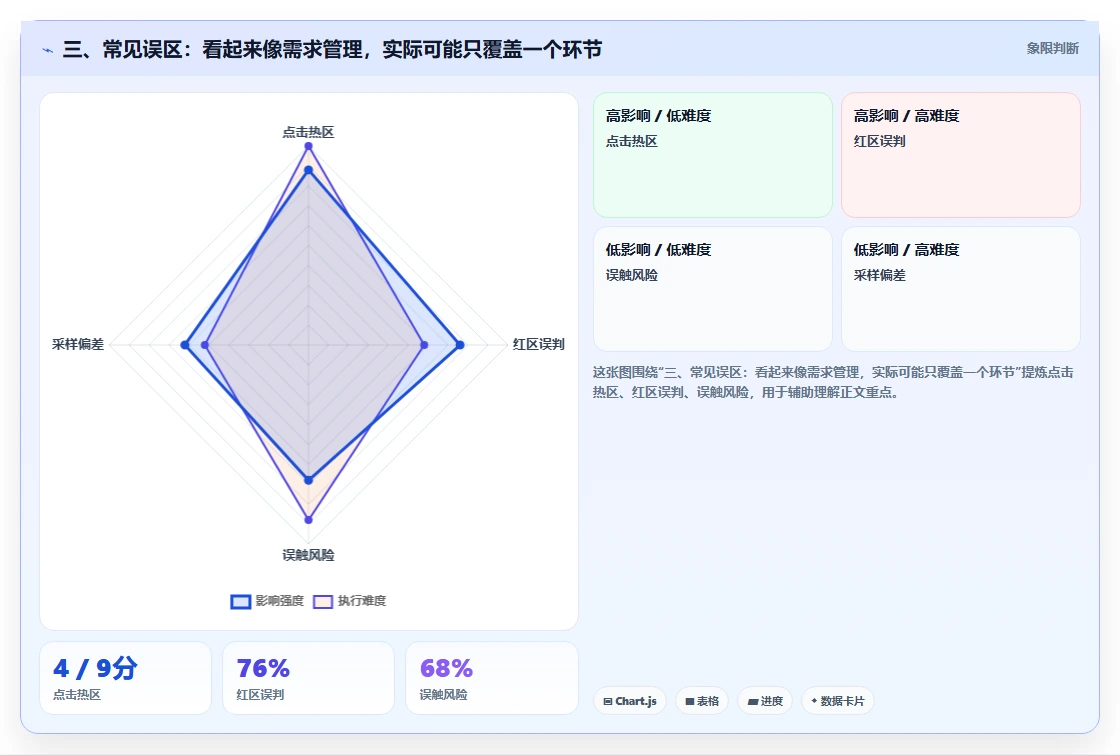Toggle the 影响强度 legend series
1120x755 pixels.
[267, 601]
